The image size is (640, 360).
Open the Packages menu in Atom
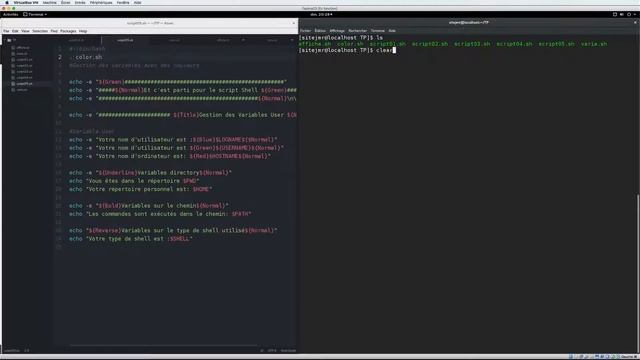tap(68, 31)
